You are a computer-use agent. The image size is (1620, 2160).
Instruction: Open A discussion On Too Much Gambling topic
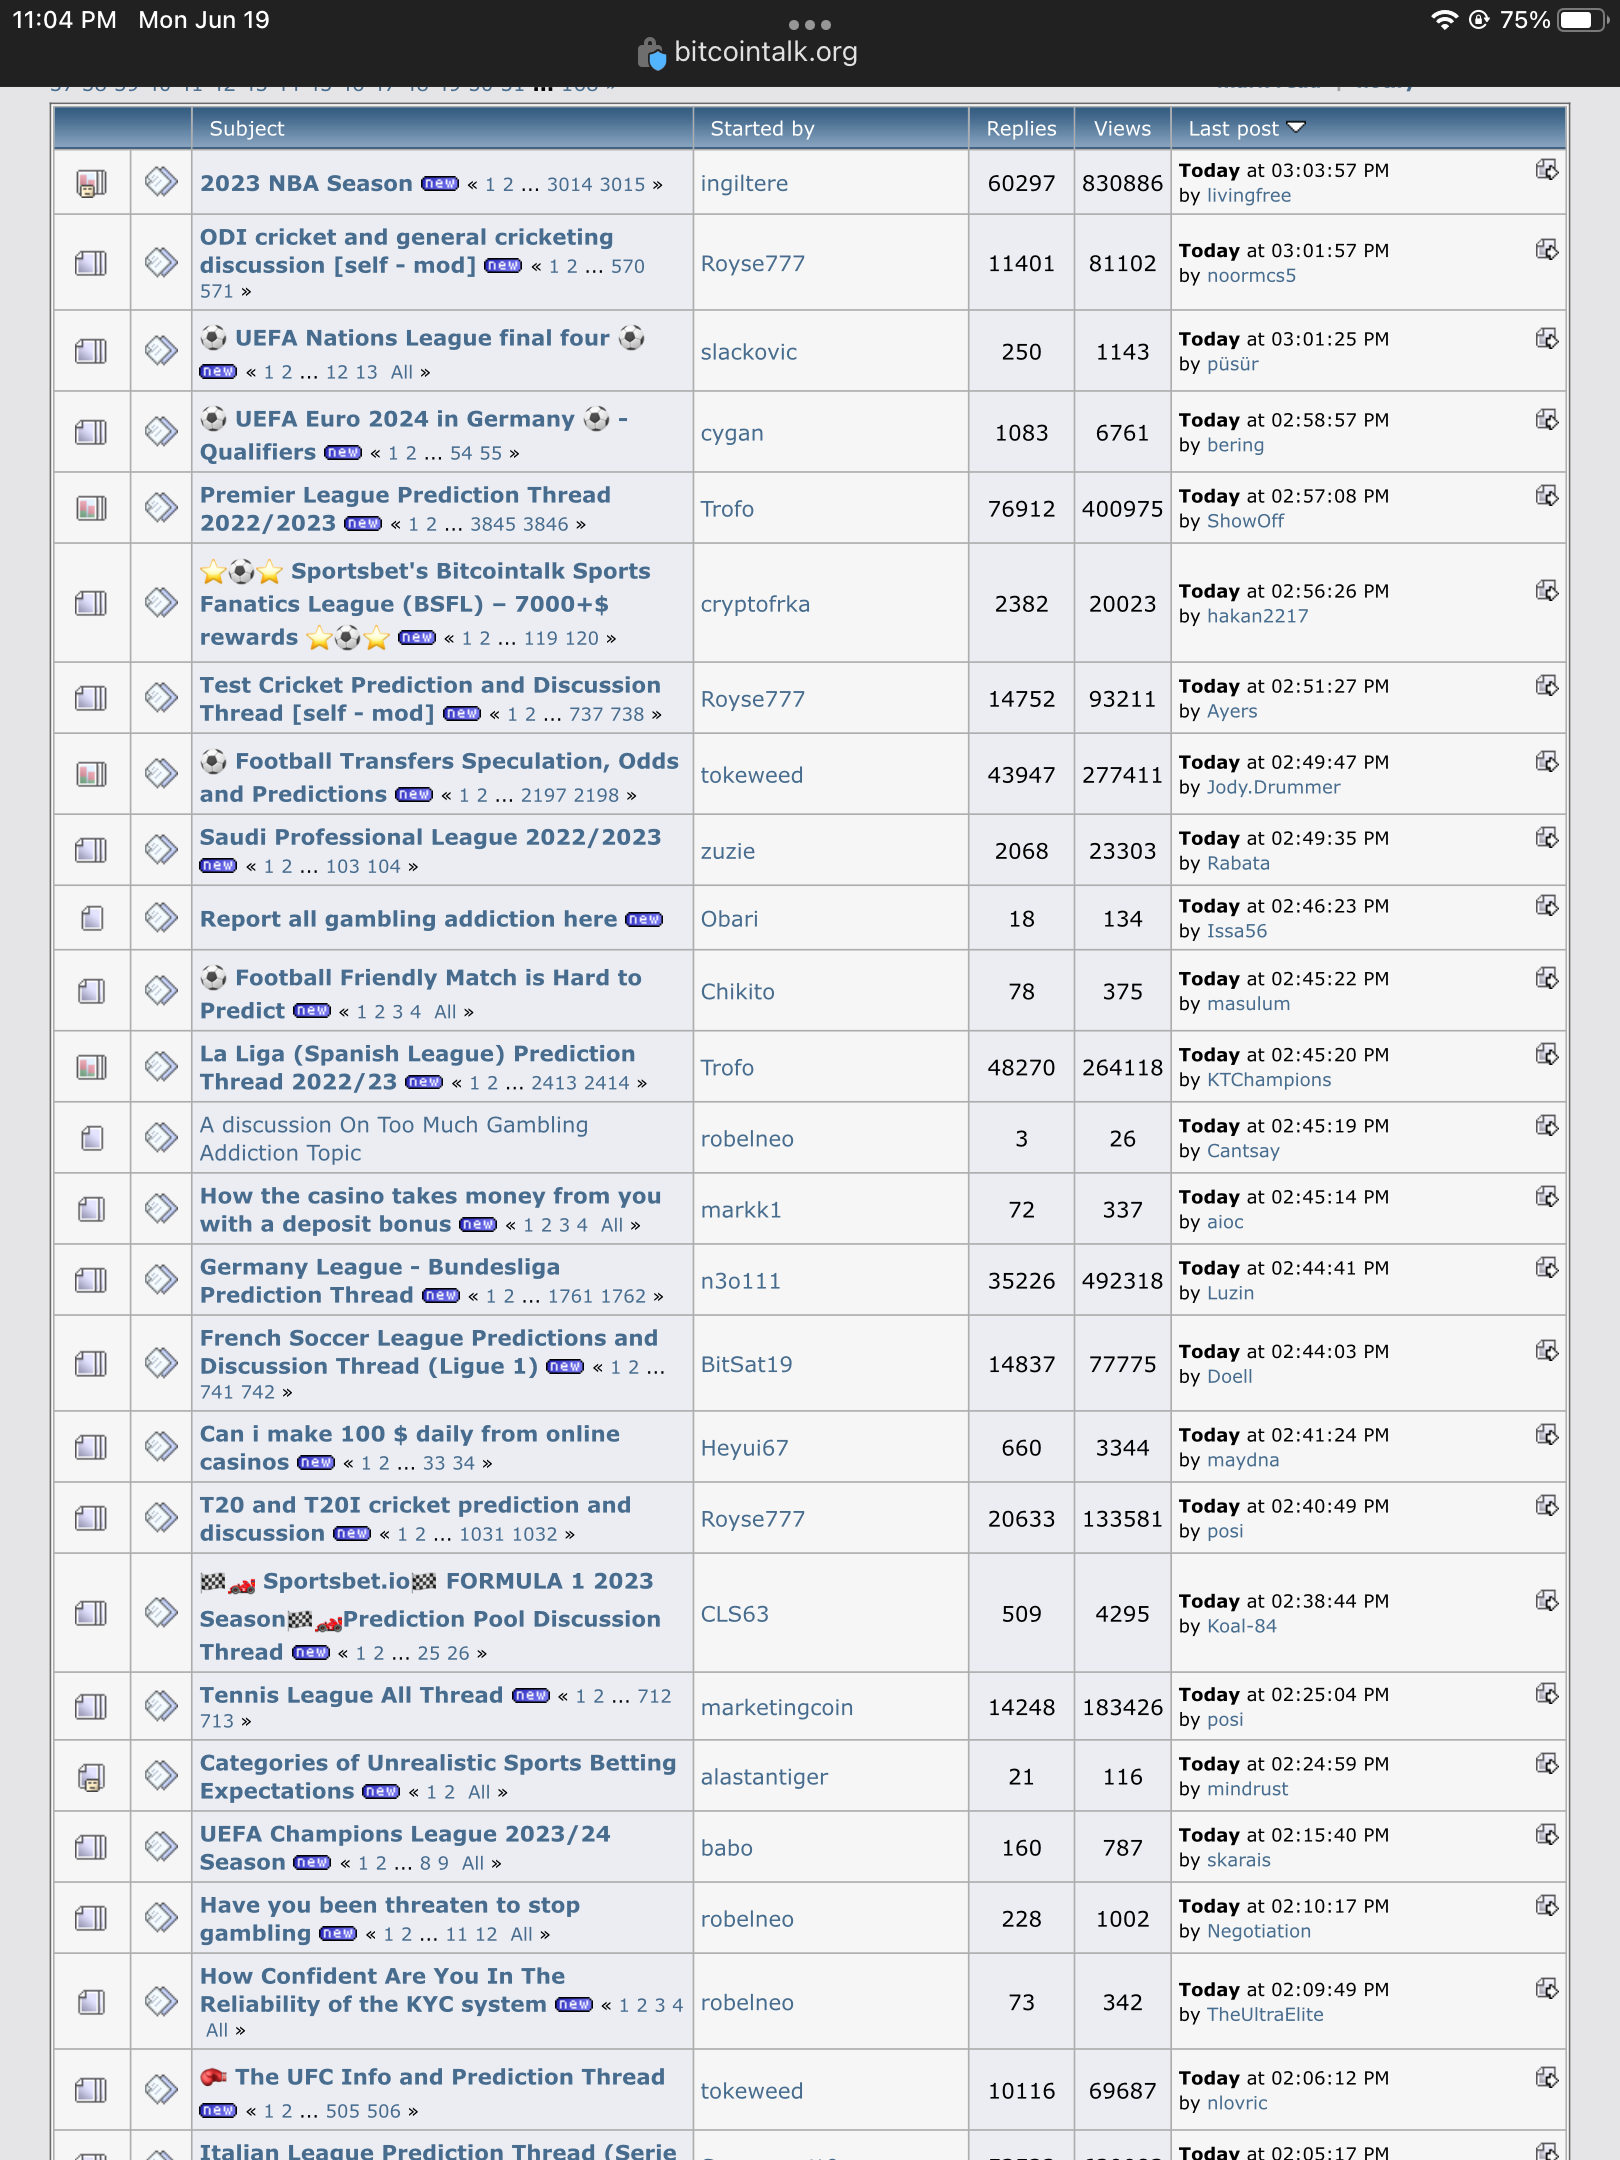[x=394, y=1139]
